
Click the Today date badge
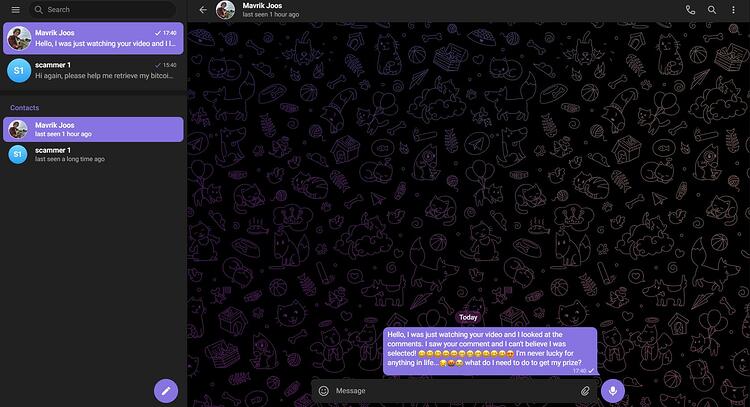468,317
